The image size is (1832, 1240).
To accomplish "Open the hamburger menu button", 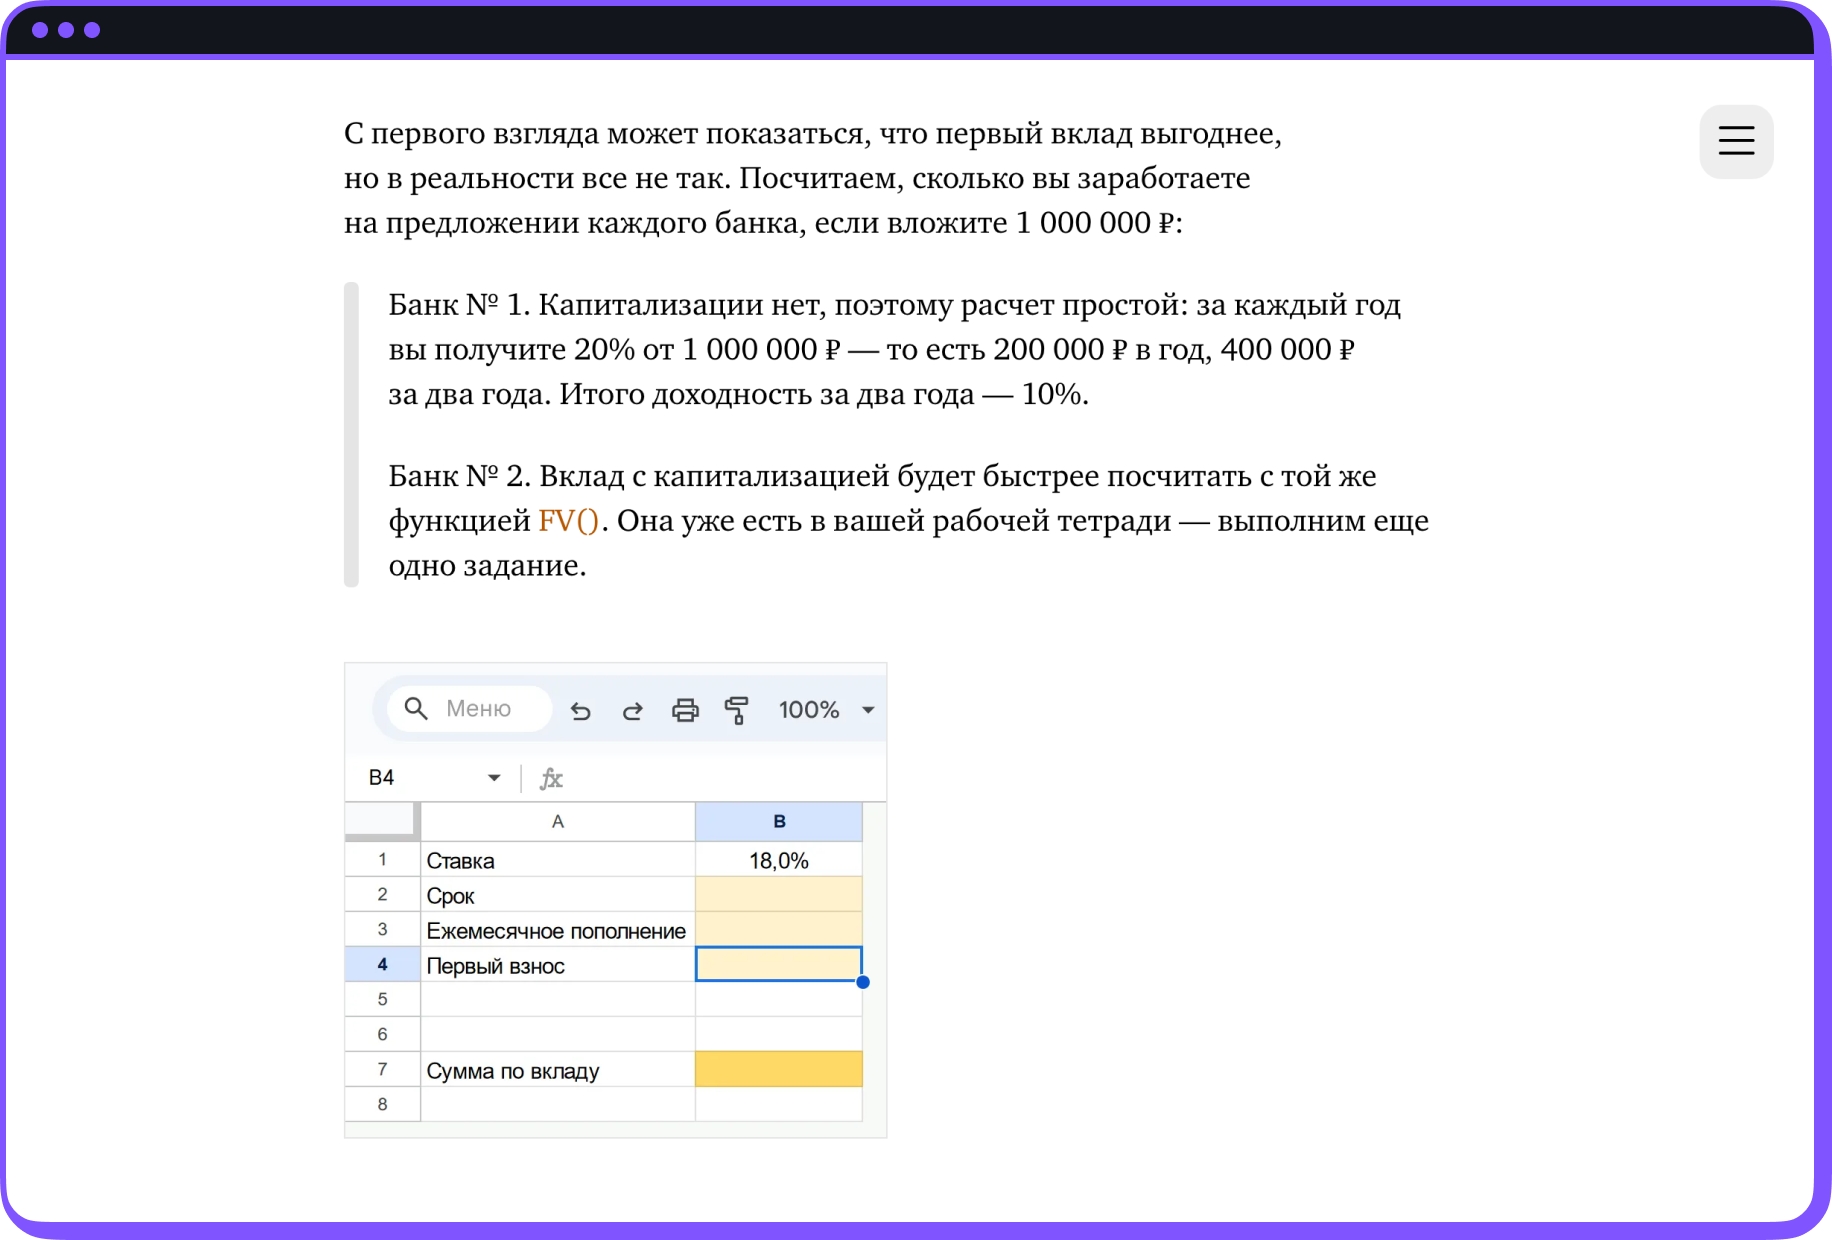I will [1736, 141].
